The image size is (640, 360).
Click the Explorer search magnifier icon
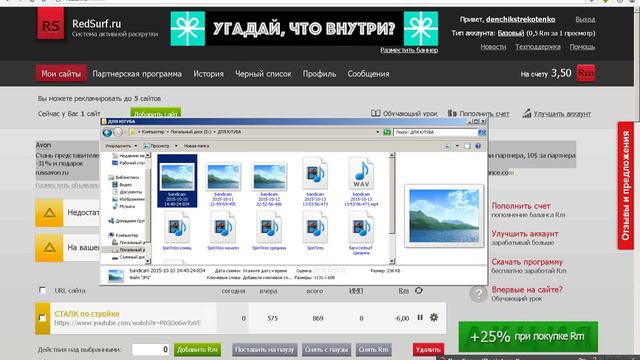coord(482,132)
